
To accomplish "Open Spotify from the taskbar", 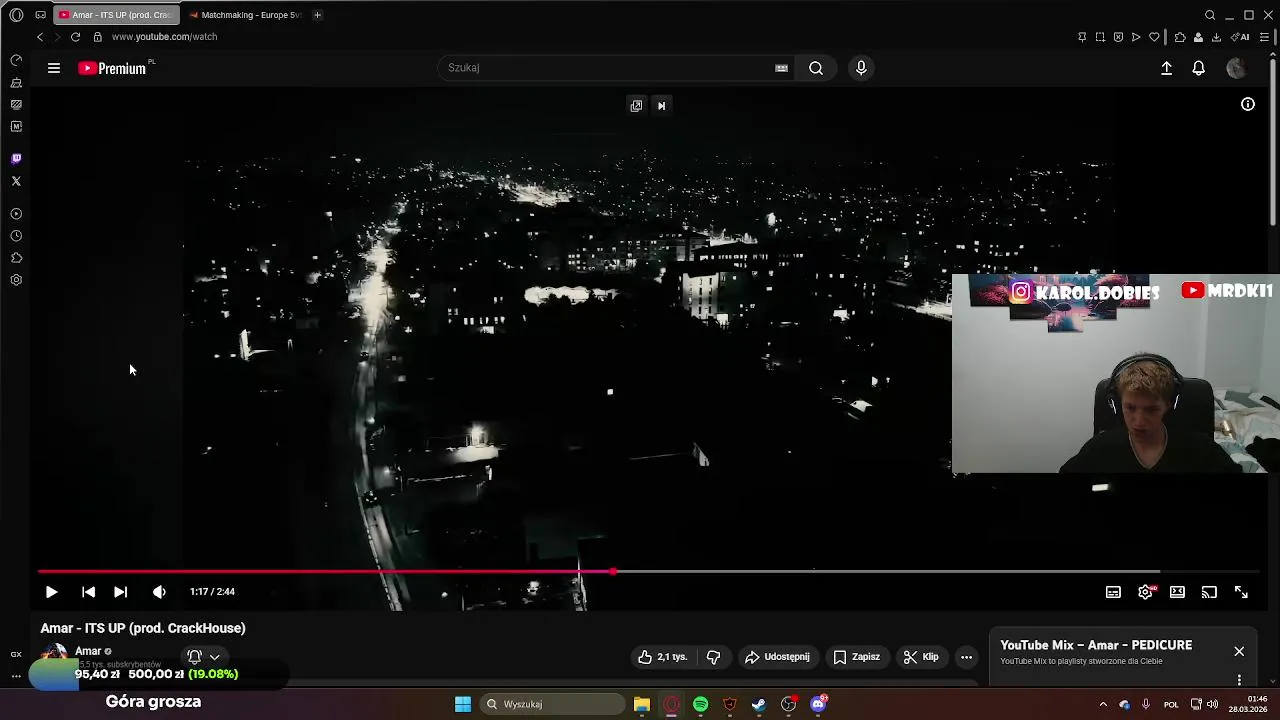I will pos(700,704).
